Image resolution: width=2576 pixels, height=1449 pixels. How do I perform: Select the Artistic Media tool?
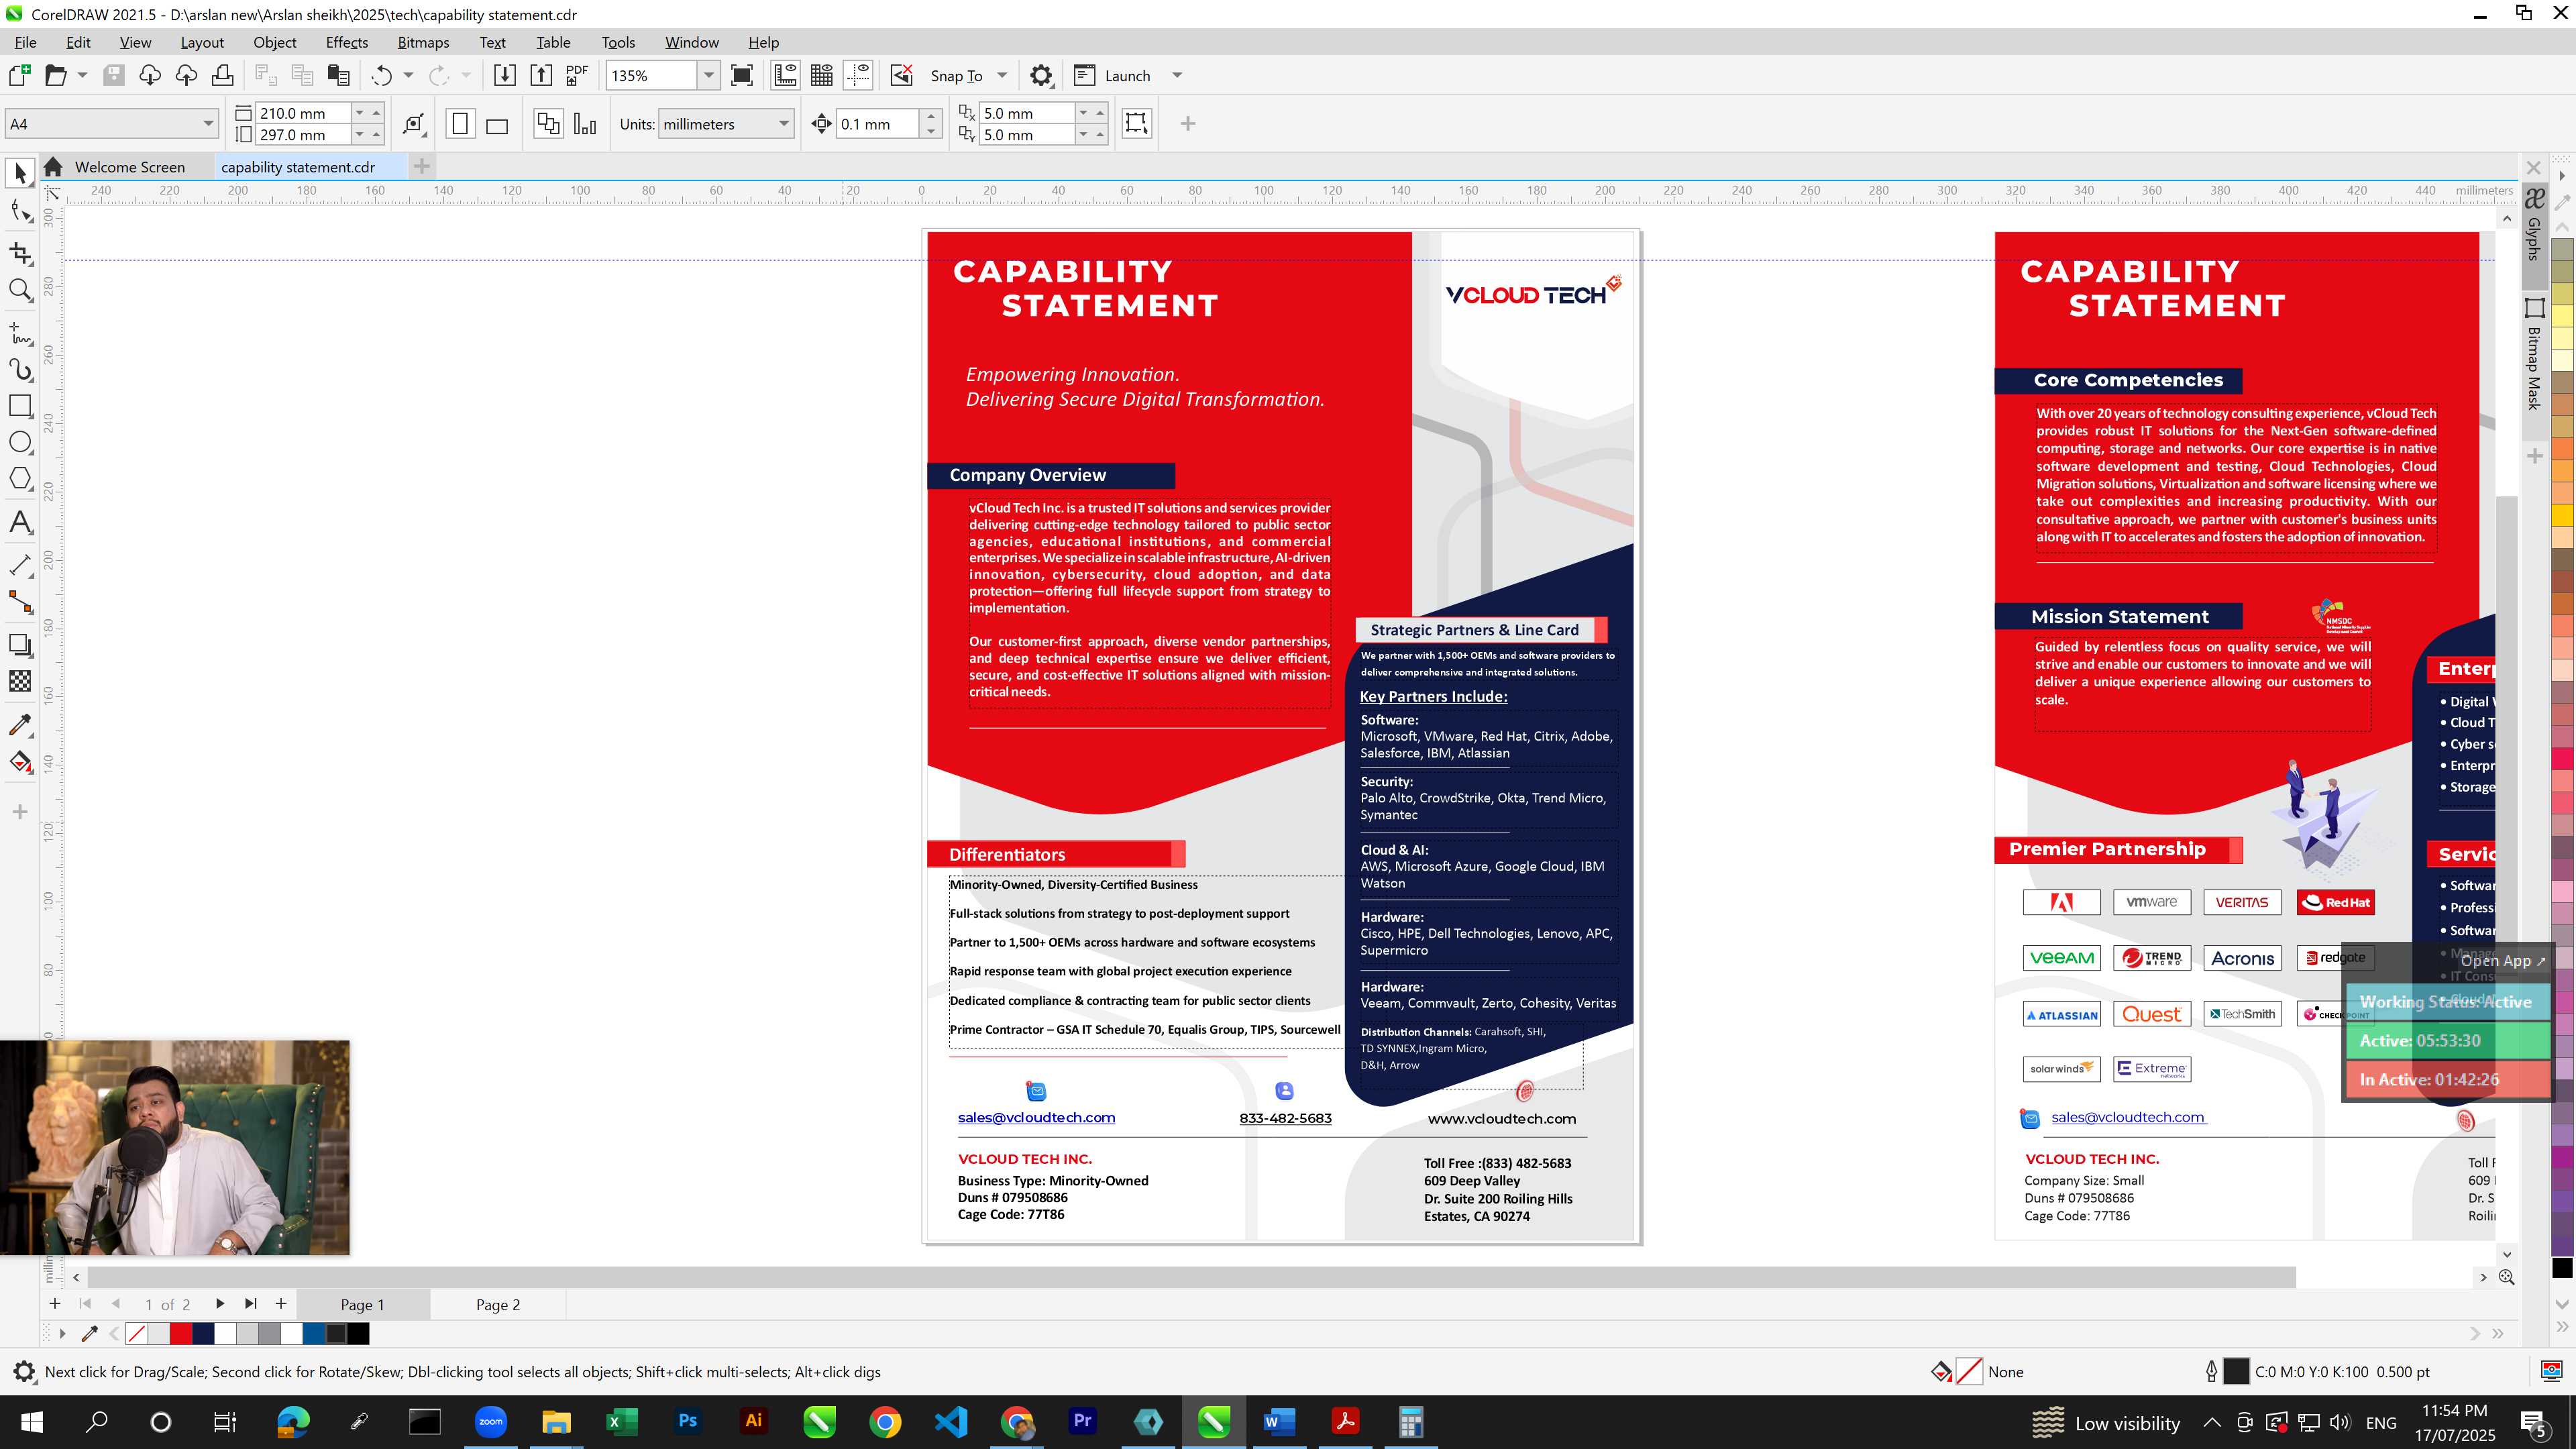(x=20, y=369)
